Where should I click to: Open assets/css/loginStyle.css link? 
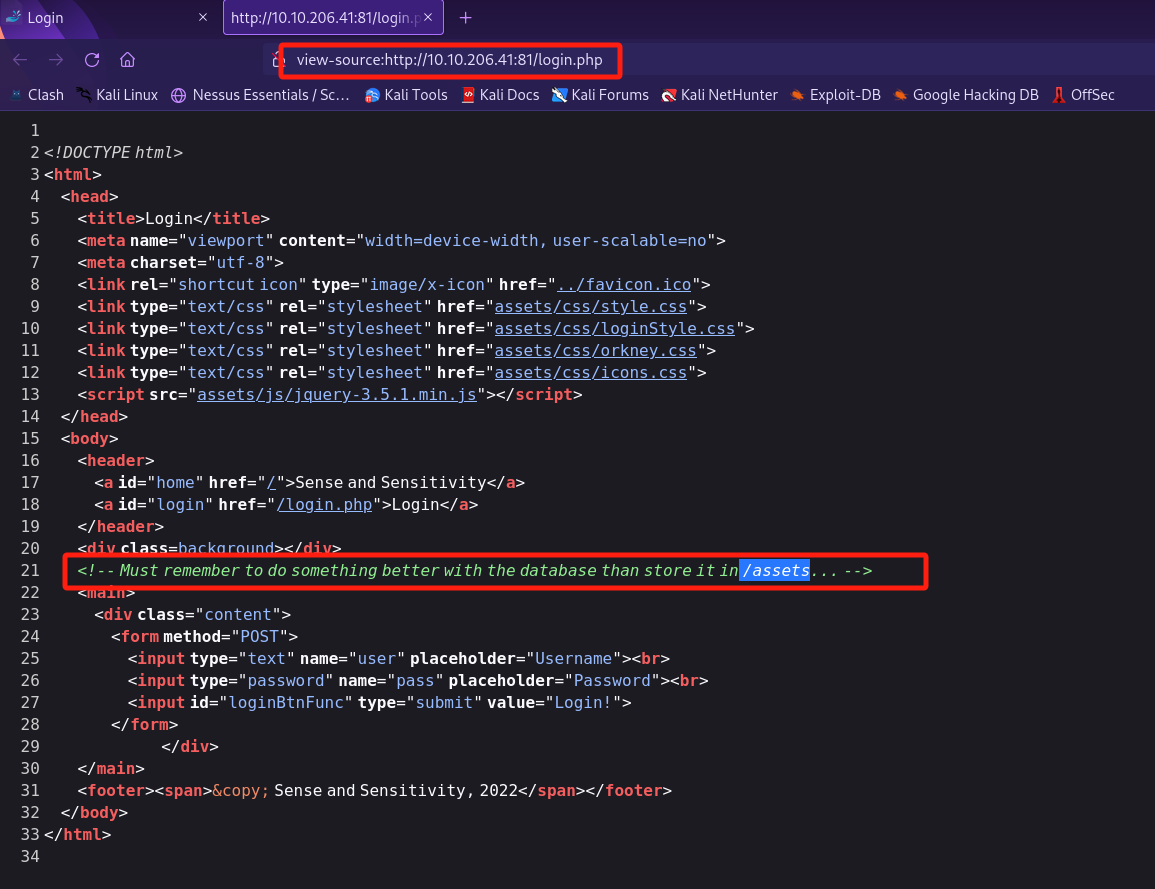[x=612, y=328]
